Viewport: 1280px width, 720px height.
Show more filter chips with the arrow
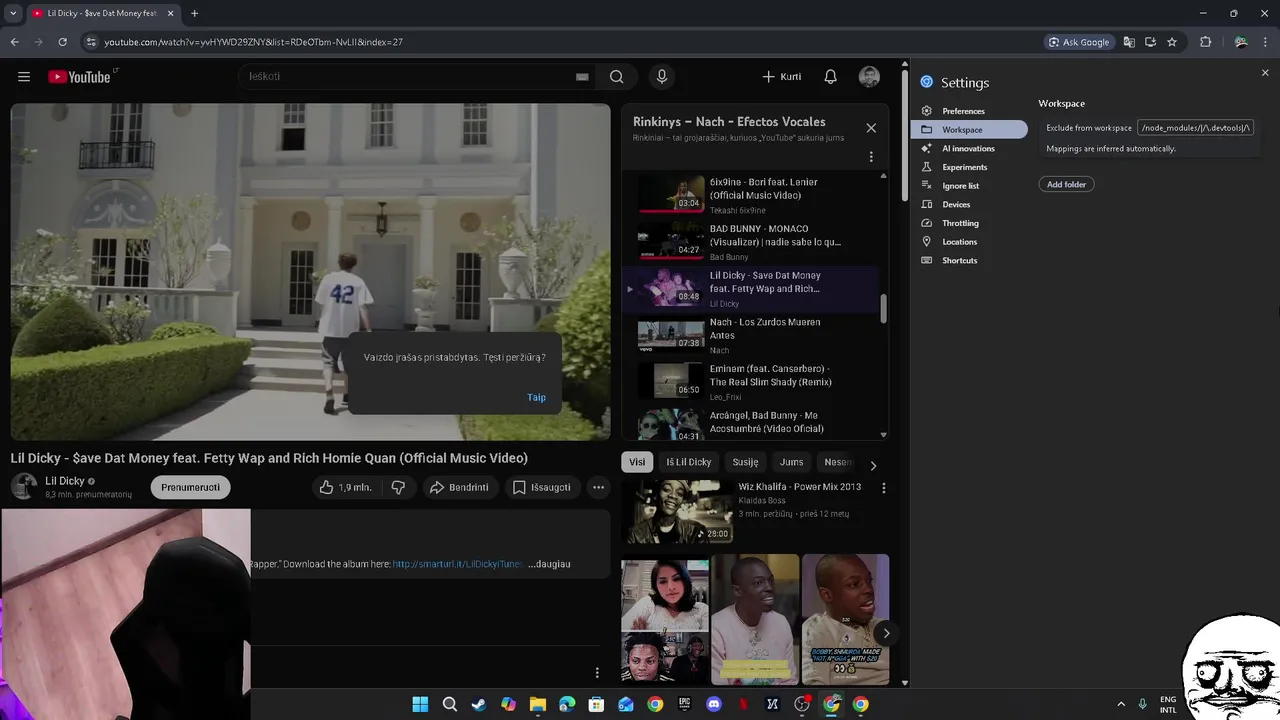[873, 466]
